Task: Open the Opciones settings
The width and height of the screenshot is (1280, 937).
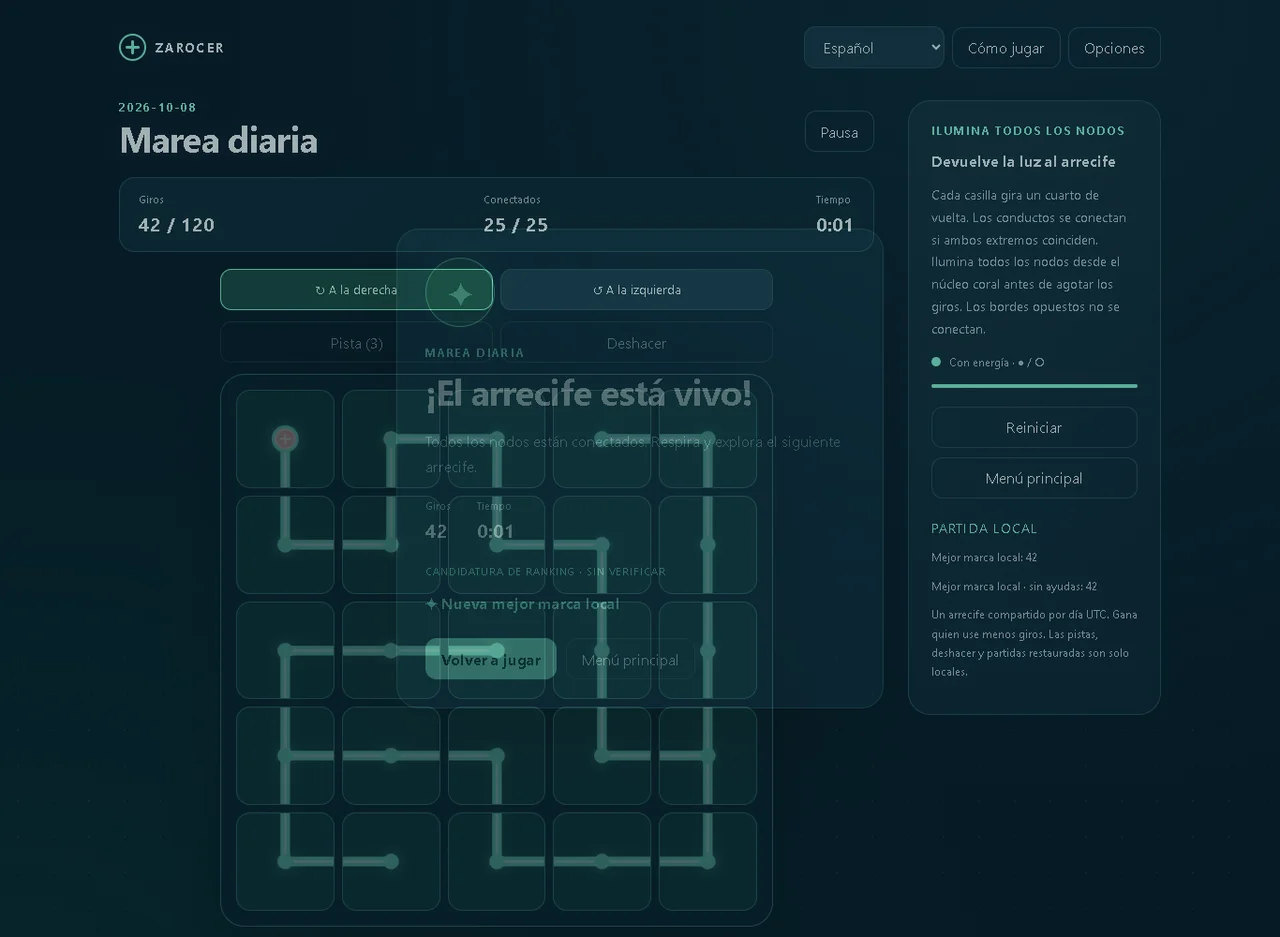Action: pyautogui.click(x=1114, y=48)
